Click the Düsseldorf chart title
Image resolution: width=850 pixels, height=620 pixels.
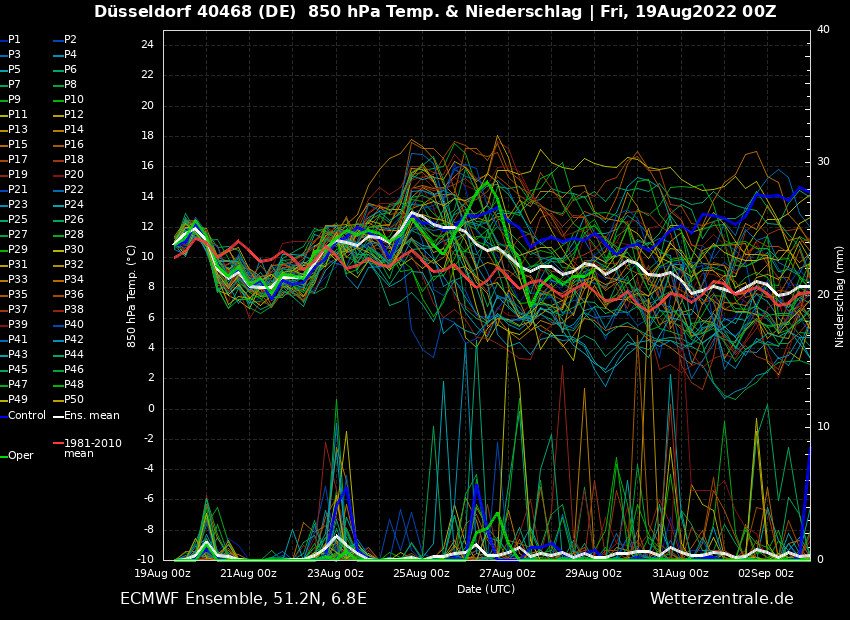(x=435, y=12)
